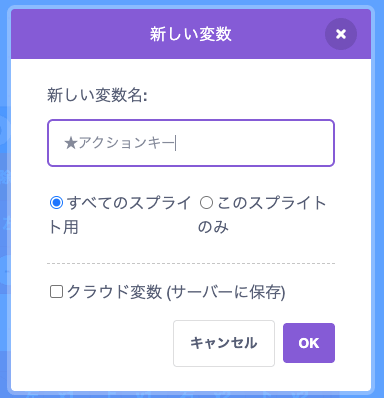
Task: Click the キャンセル button
Action: 224,343
